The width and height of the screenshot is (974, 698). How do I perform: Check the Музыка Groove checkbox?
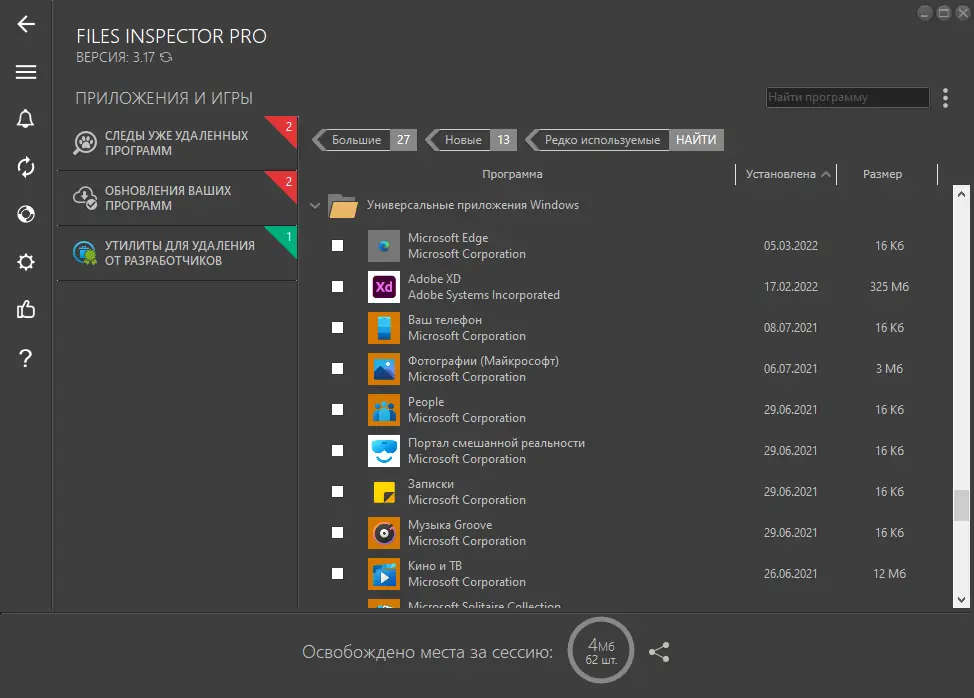(x=337, y=533)
